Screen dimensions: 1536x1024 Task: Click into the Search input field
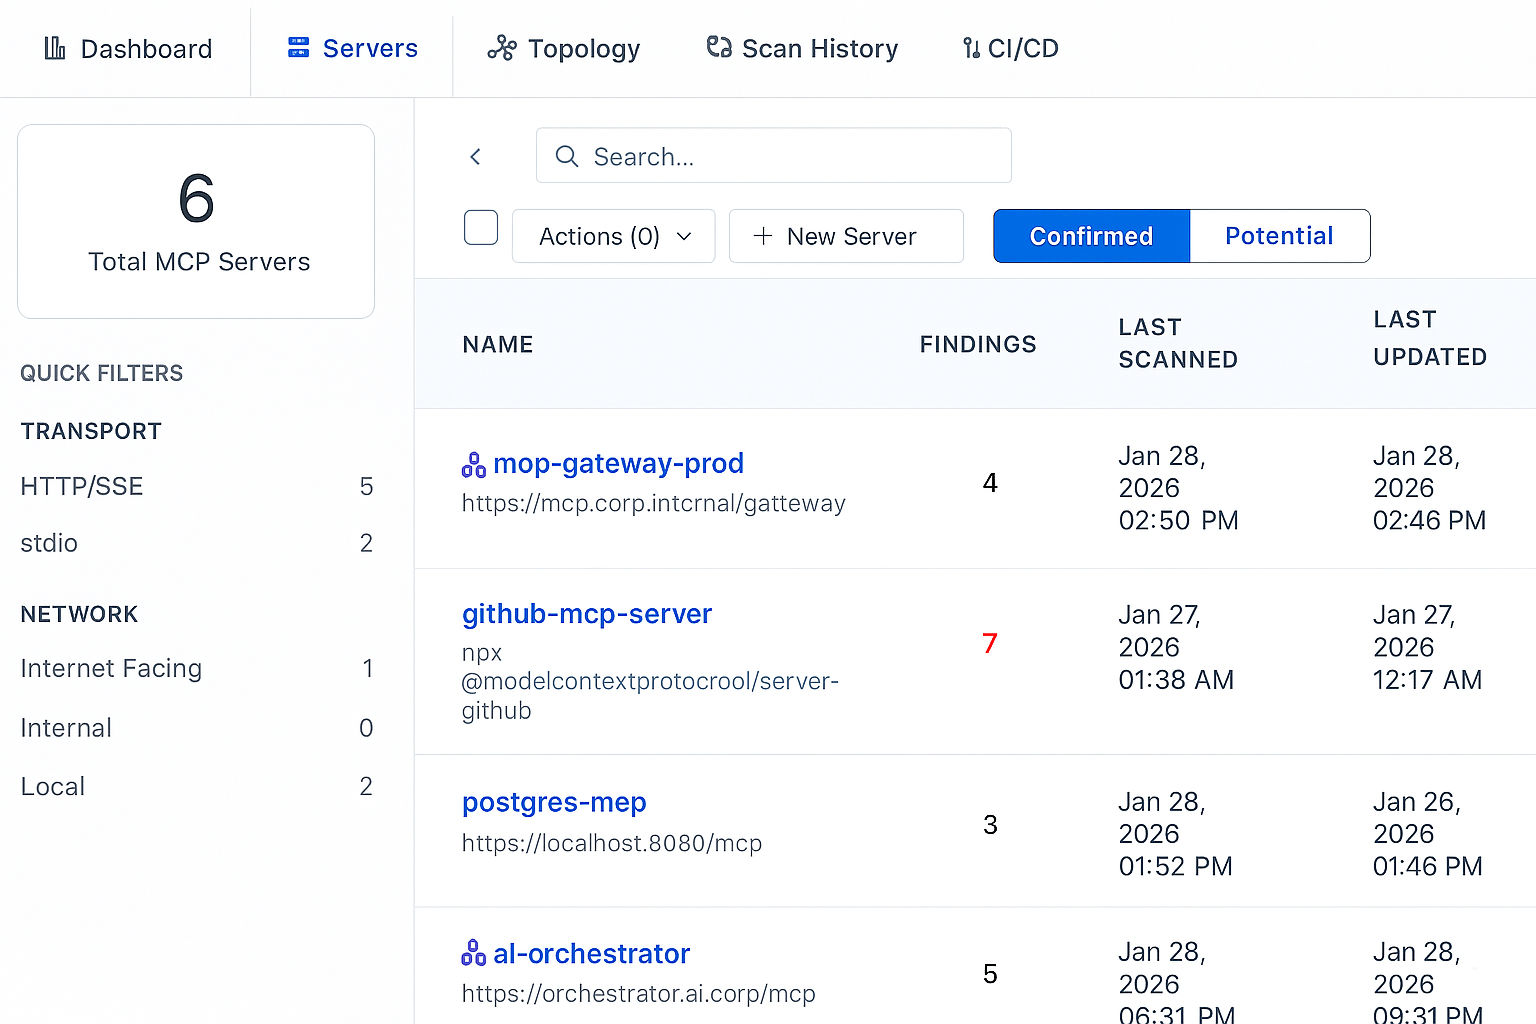(790, 156)
